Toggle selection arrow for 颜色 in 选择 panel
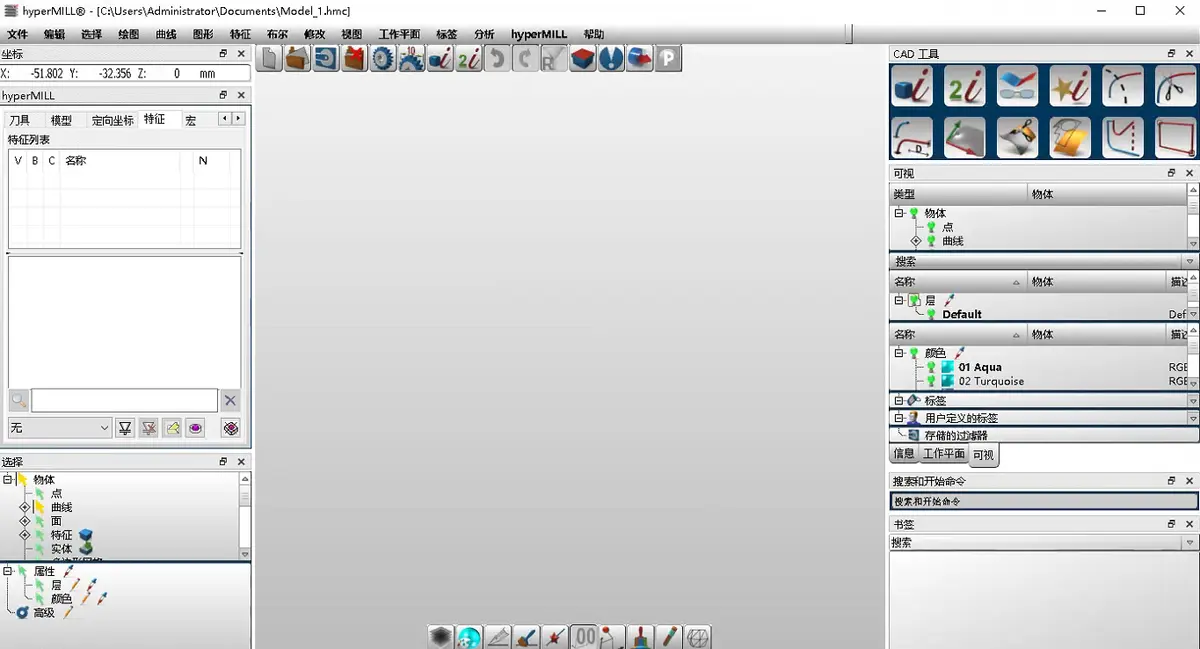The width and height of the screenshot is (1200, 649). pyautogui.click(x=40, y=598)
